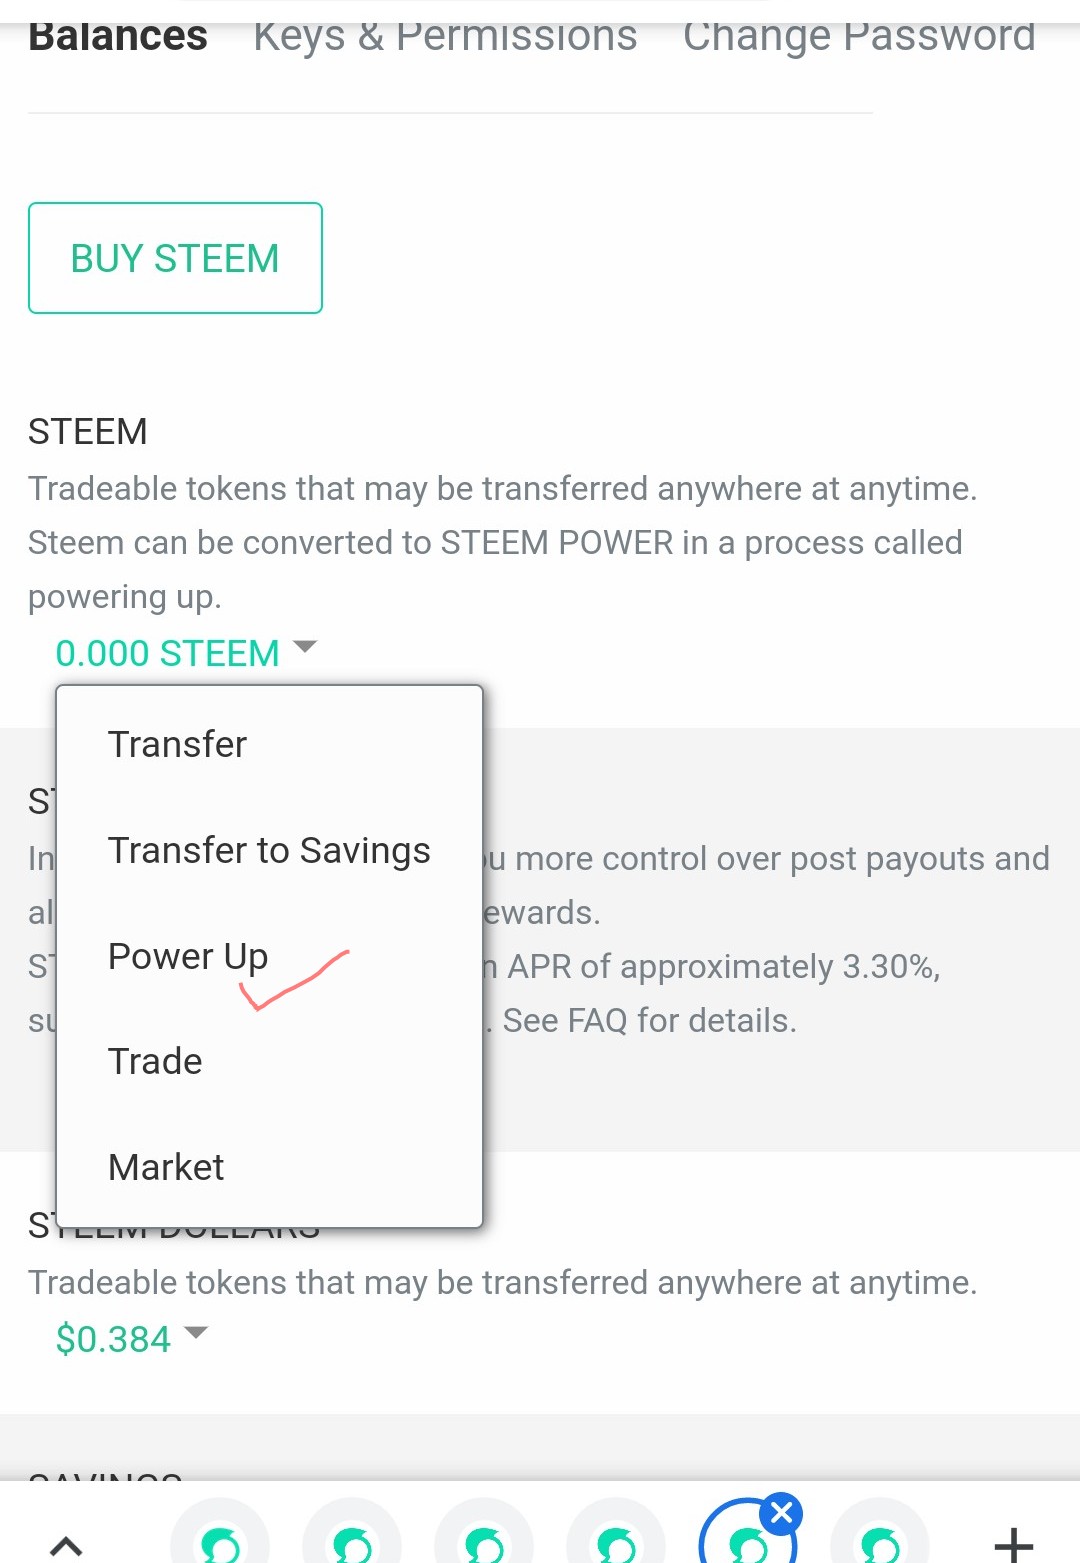This screenshot has height=1563, width=1080.
Task: Expand the $0.384 Steem Dollars dropdown
Action: coord(131,1338)
